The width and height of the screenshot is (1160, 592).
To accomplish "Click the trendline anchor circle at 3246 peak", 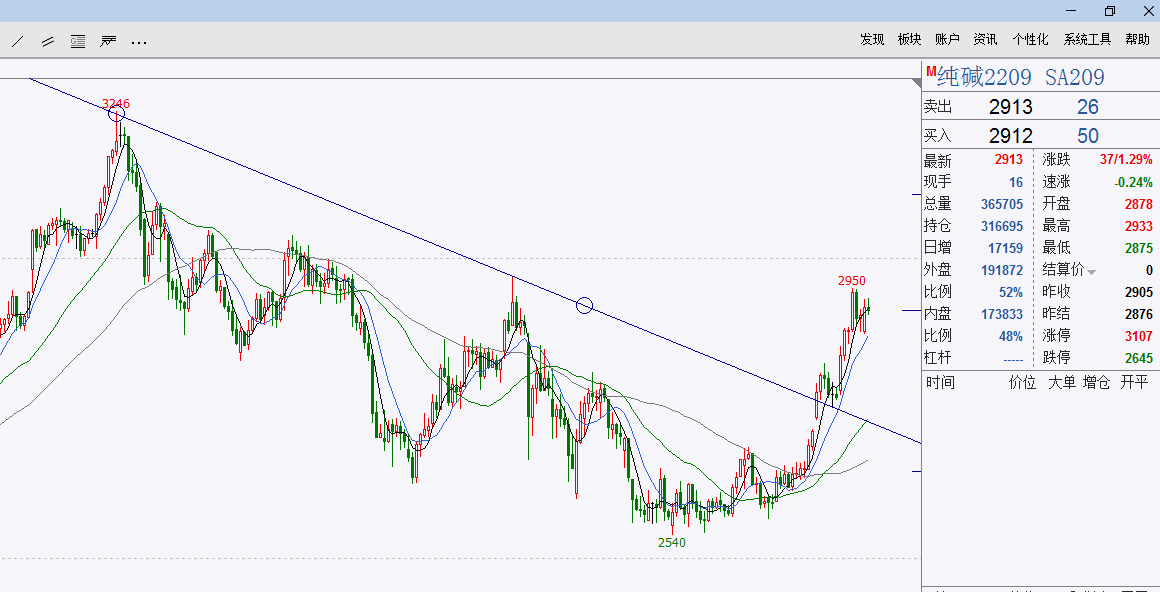I will click(116, 114).
